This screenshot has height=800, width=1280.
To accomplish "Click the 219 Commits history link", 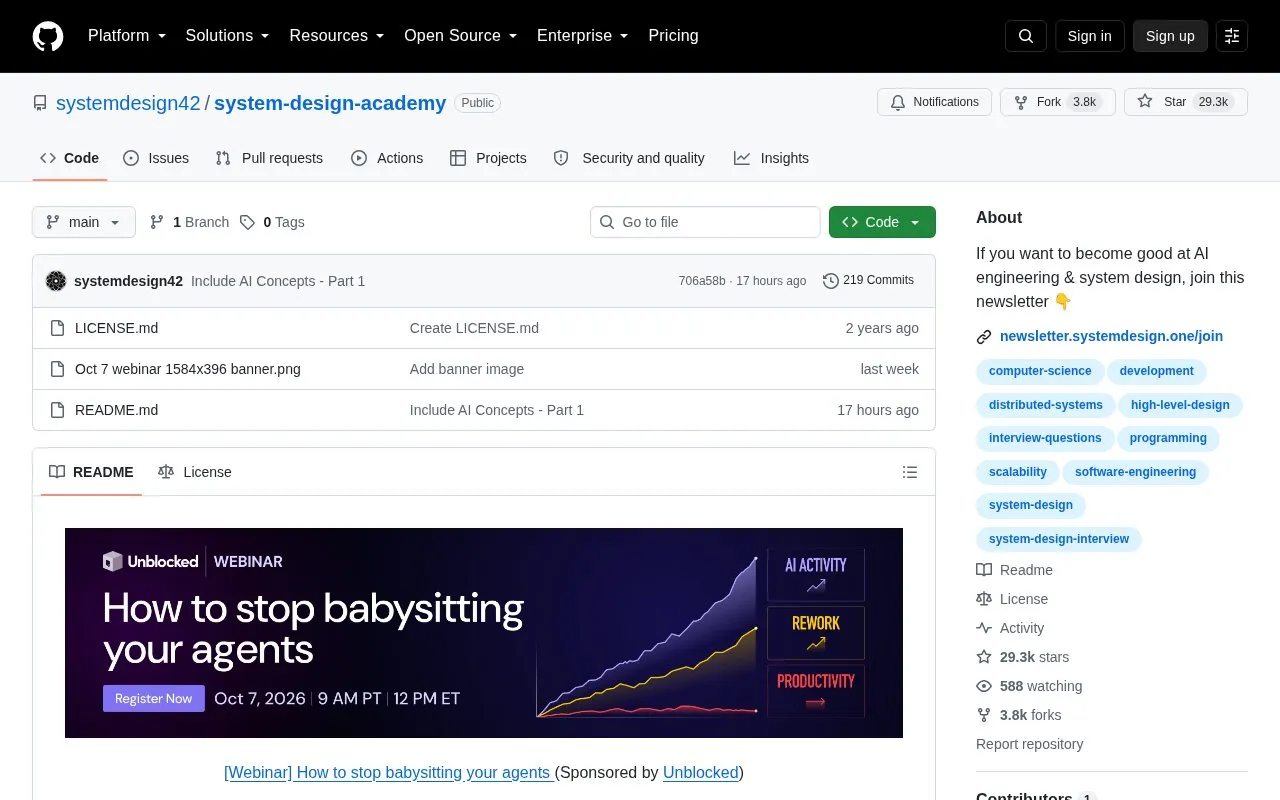I will [868, 280].
